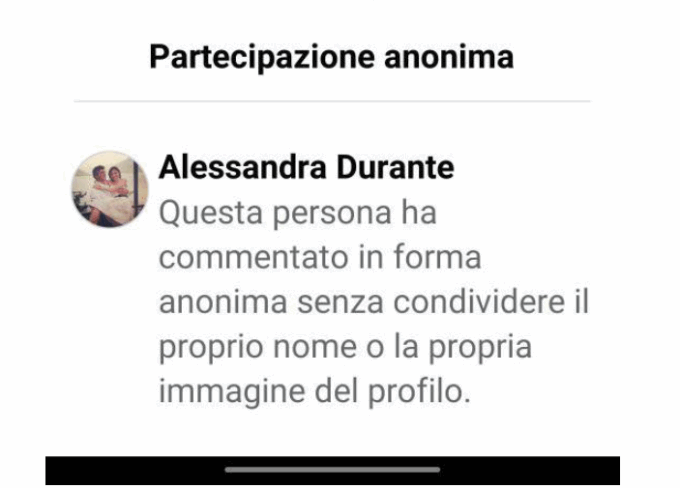Click the line 'immagine del profilo.'
The width and height of the screenshot is (680, 488).
[x=315, y=393]
